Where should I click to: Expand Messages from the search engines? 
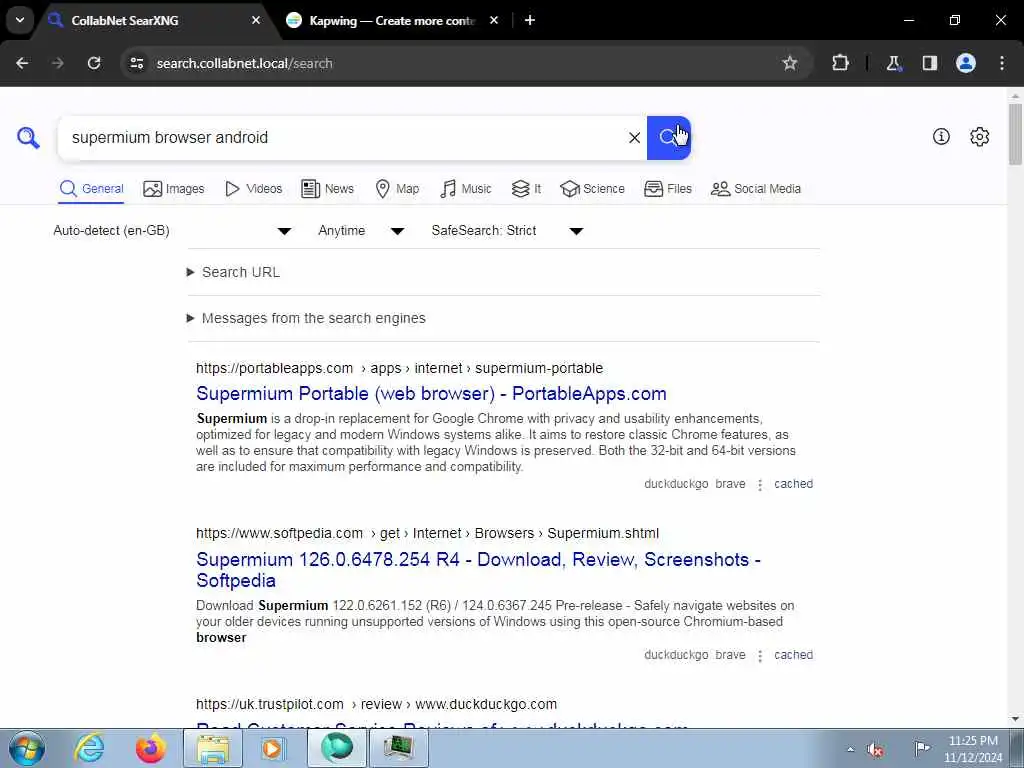coord(306,318)
